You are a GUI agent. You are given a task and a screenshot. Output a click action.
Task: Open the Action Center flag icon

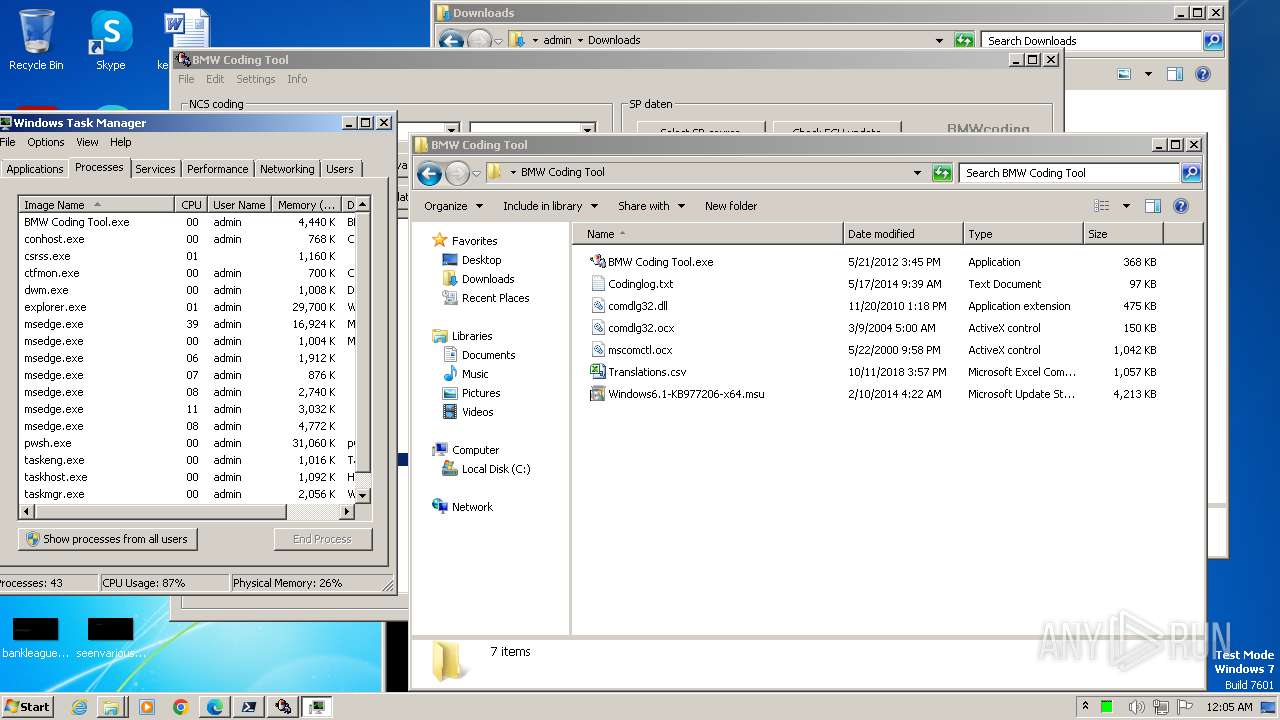point(1185,707)
